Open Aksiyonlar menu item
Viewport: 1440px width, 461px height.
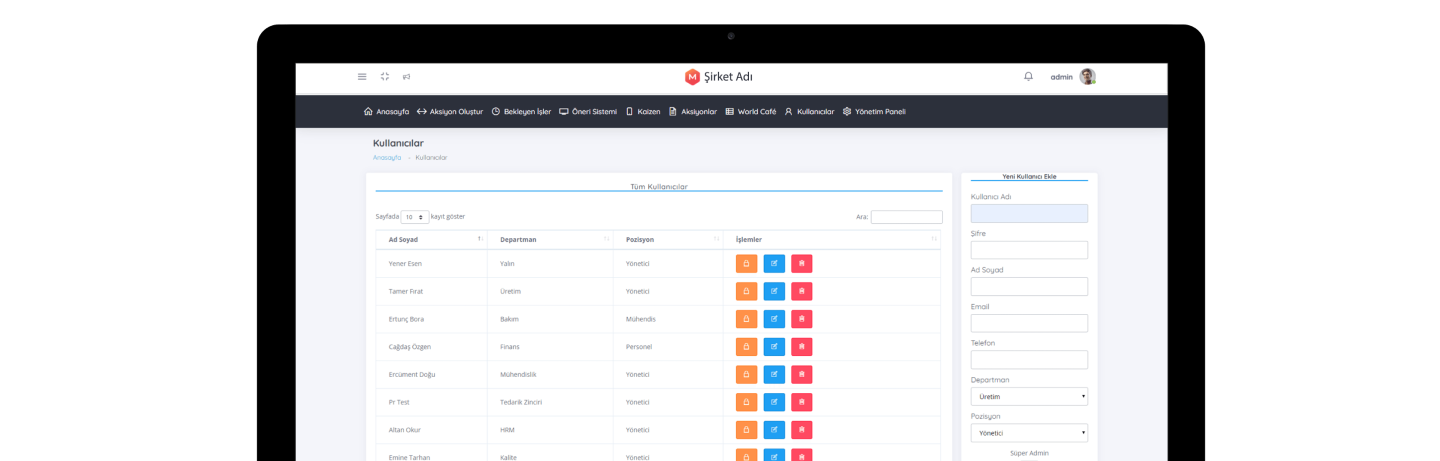tap(693, 111)
